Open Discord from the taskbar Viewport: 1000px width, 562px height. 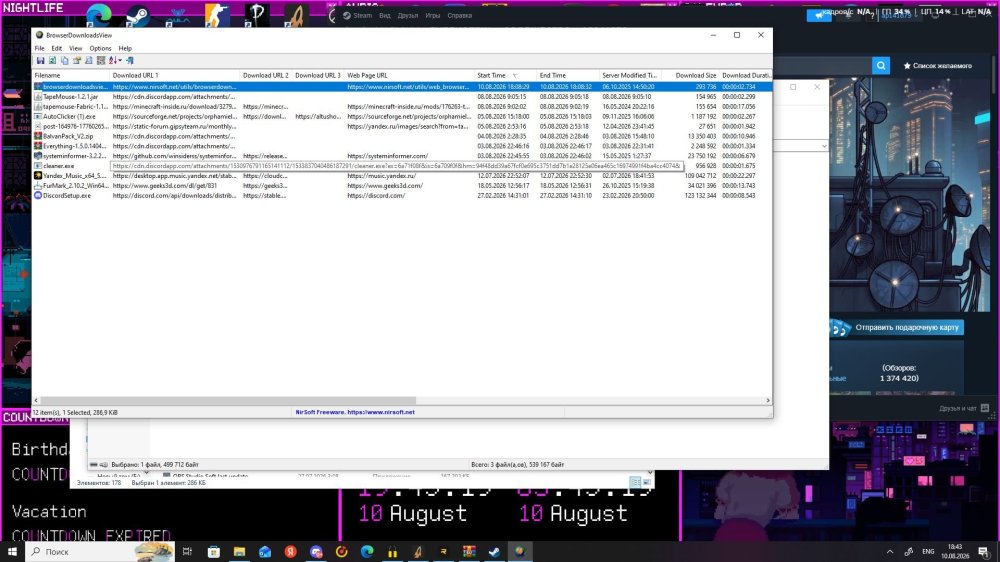pyautogui.click(x=316, y=552)
